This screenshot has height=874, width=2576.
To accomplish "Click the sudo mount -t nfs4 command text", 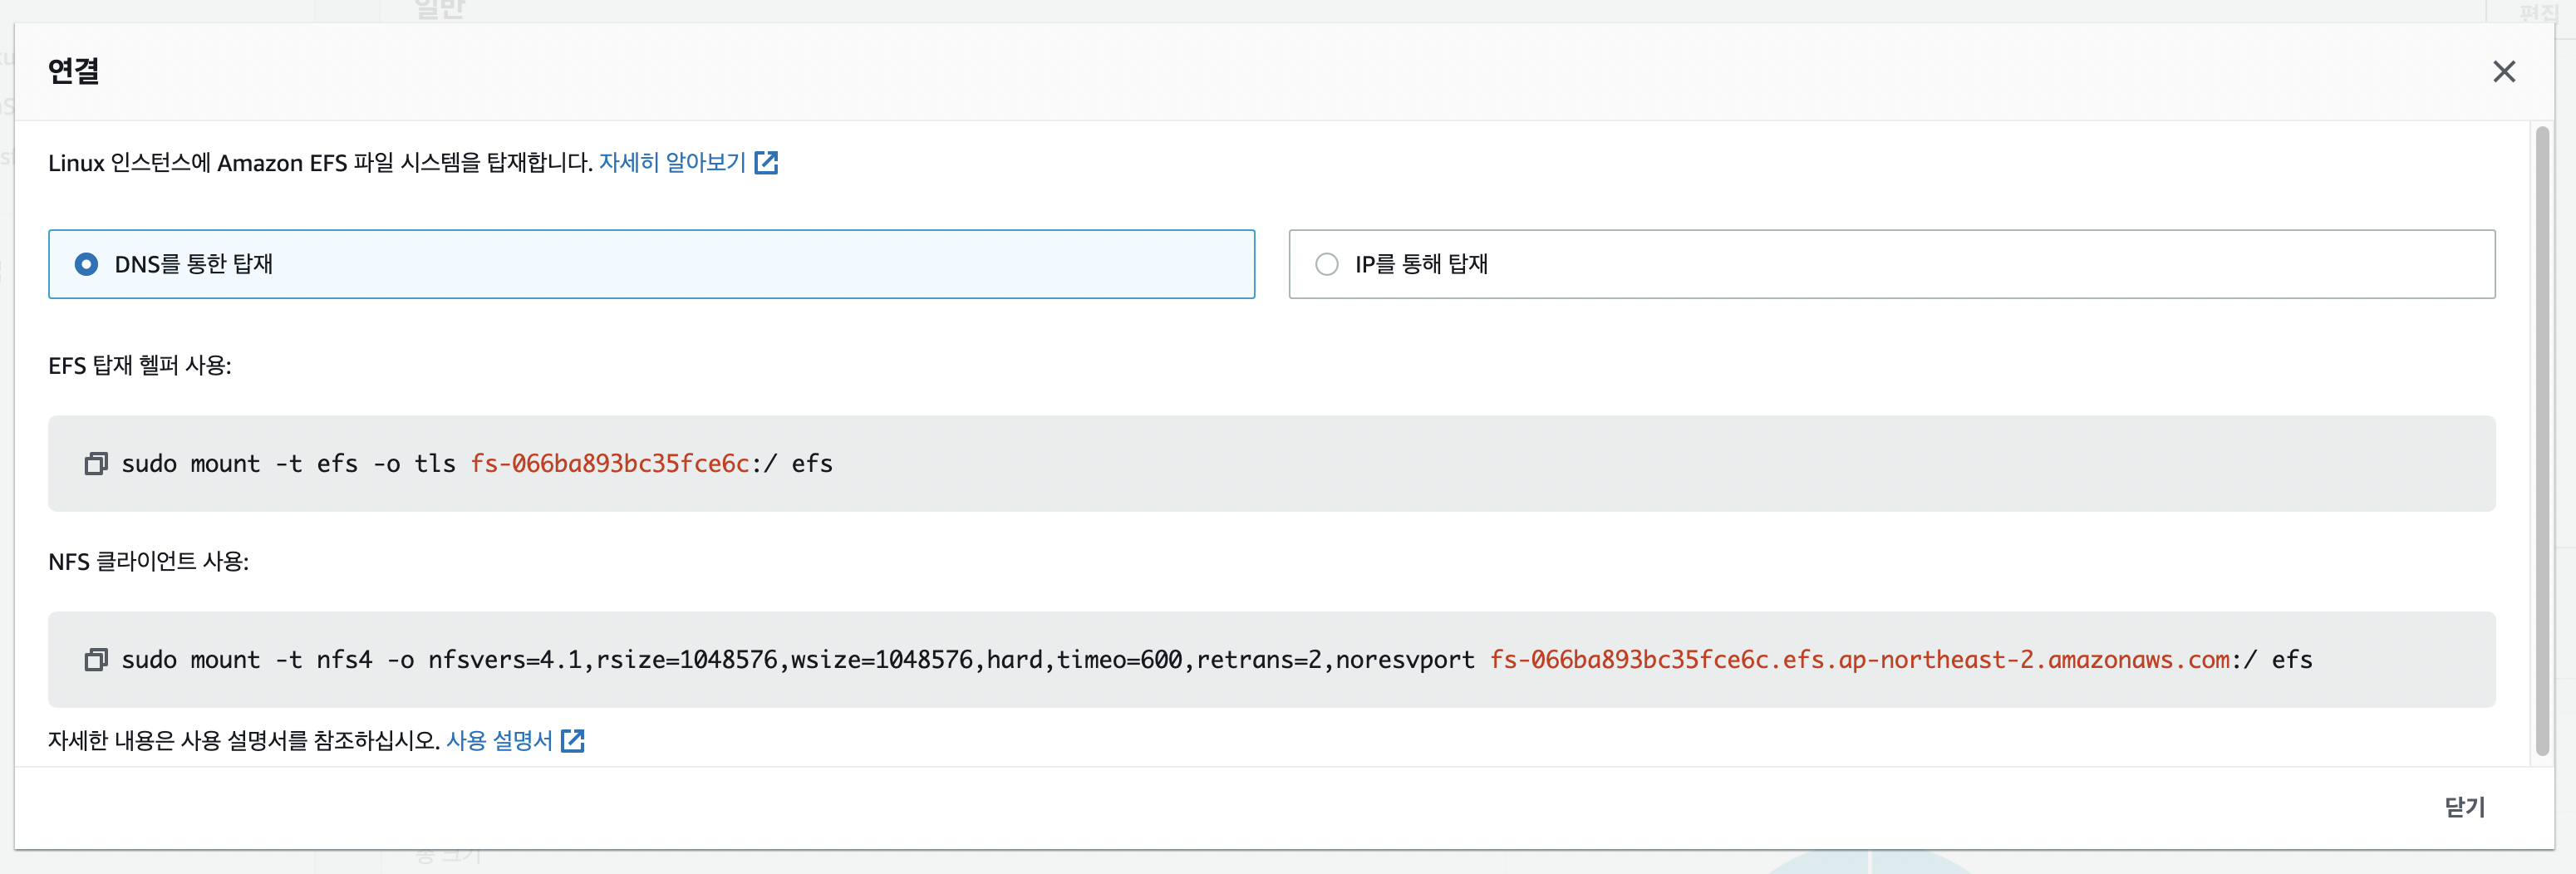I will point(1216,660).
